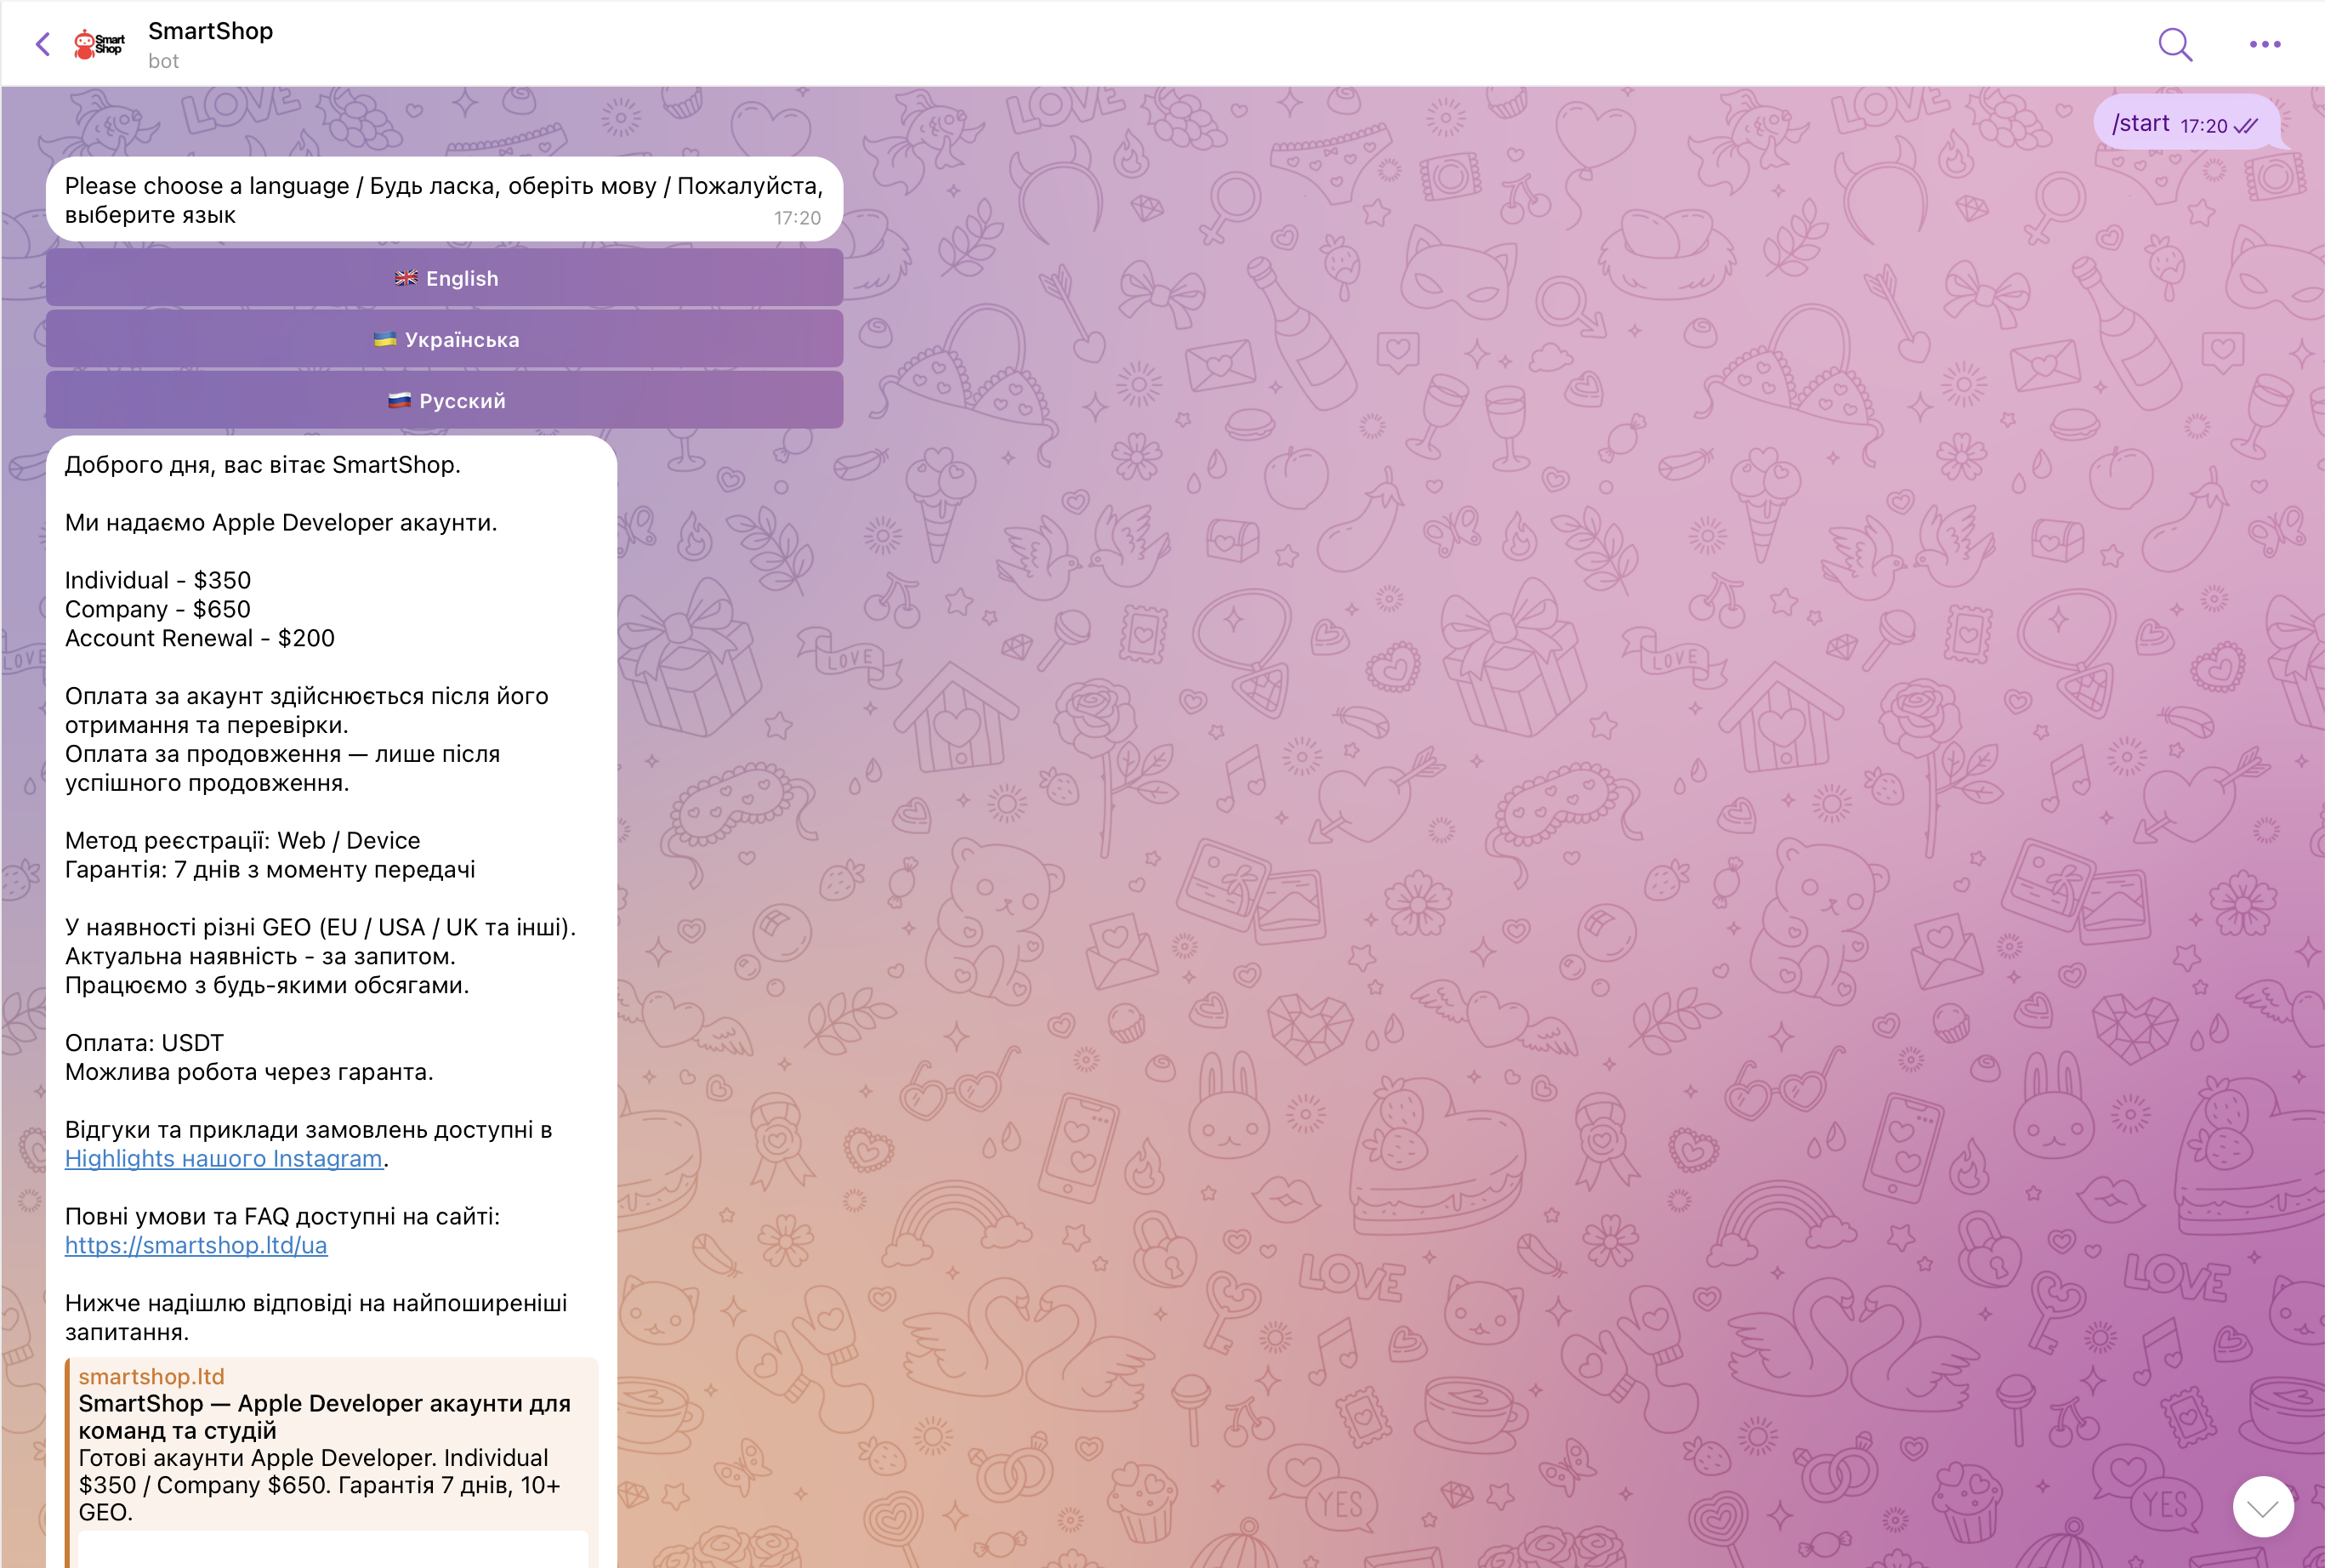
Task: Click the 'Метод реєстрації: Web / Device' line
Action: [243, 840]
